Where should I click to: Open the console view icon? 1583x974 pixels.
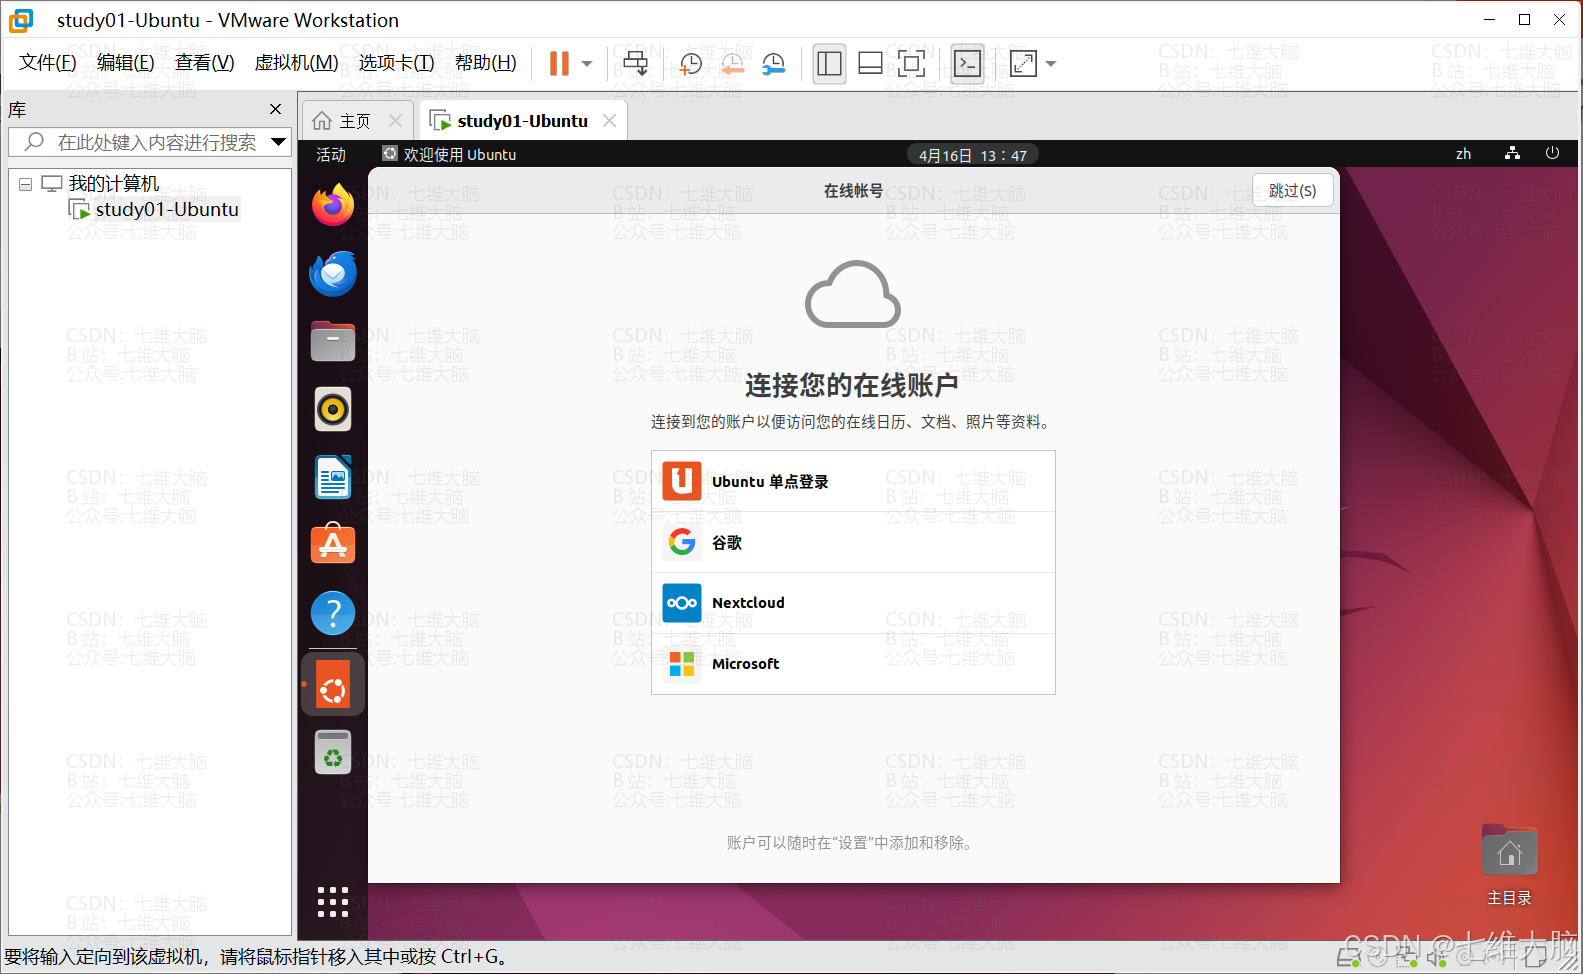[x=967, y=64]
